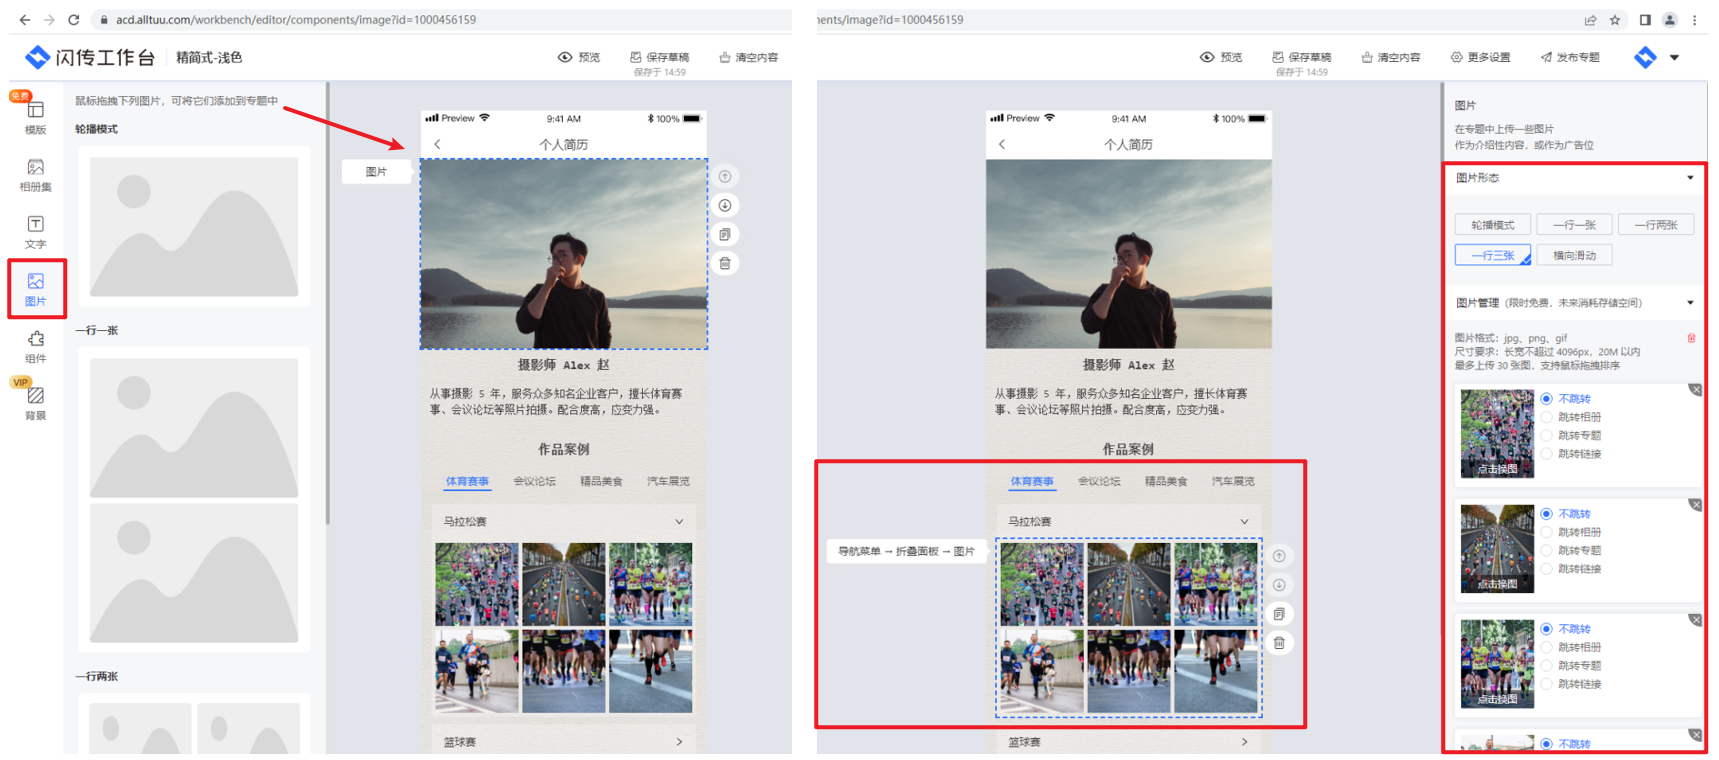Move the marathon image grid block up
Image resolution: width=1719 pixels, height=760 pixels.
tap(1279, 556)
